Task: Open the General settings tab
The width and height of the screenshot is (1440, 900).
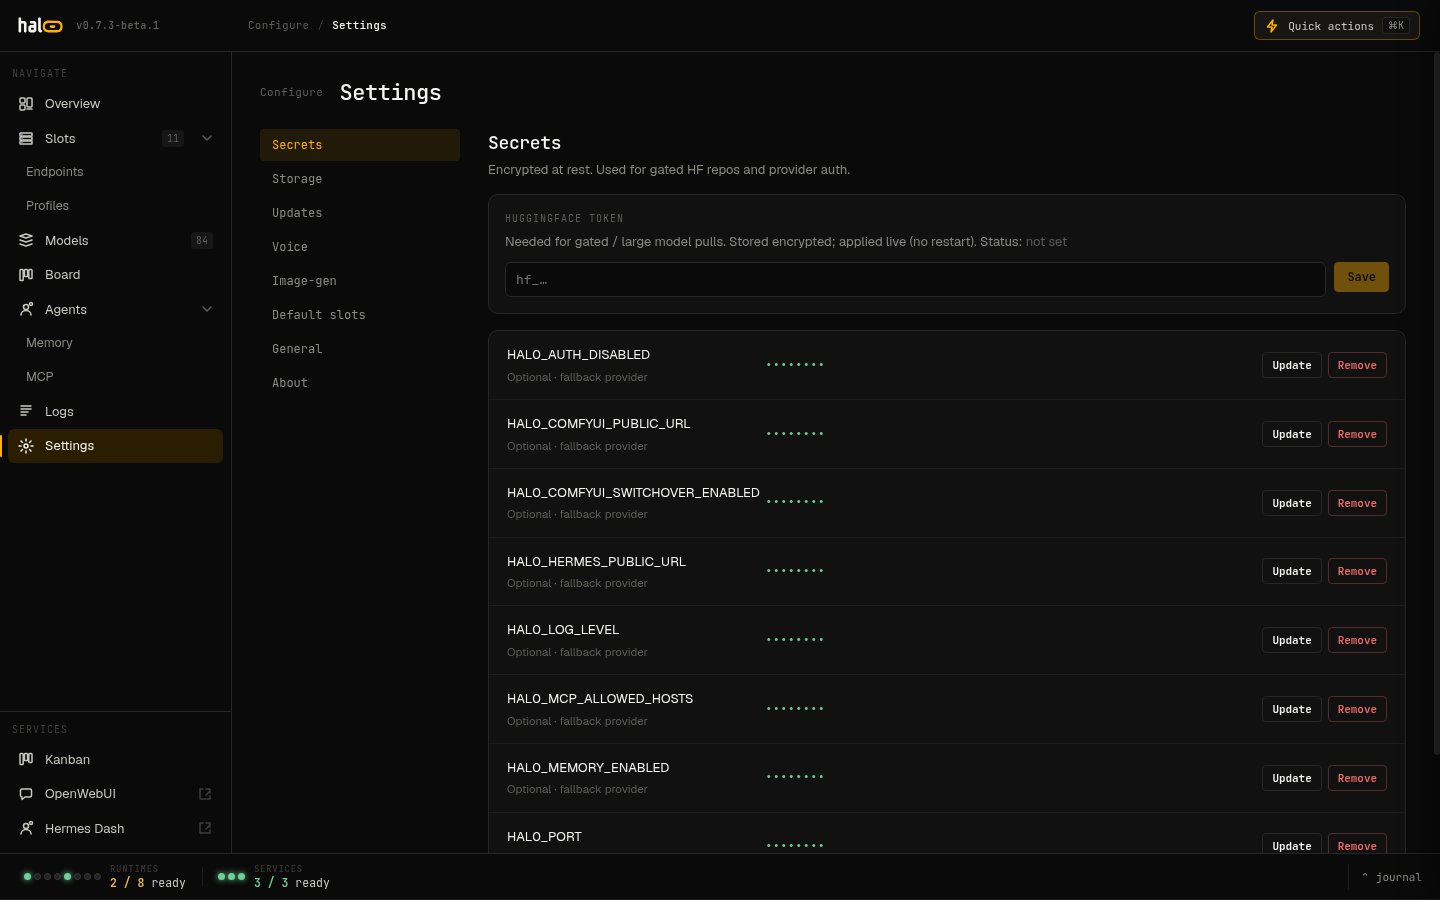Action: point(360,349)
